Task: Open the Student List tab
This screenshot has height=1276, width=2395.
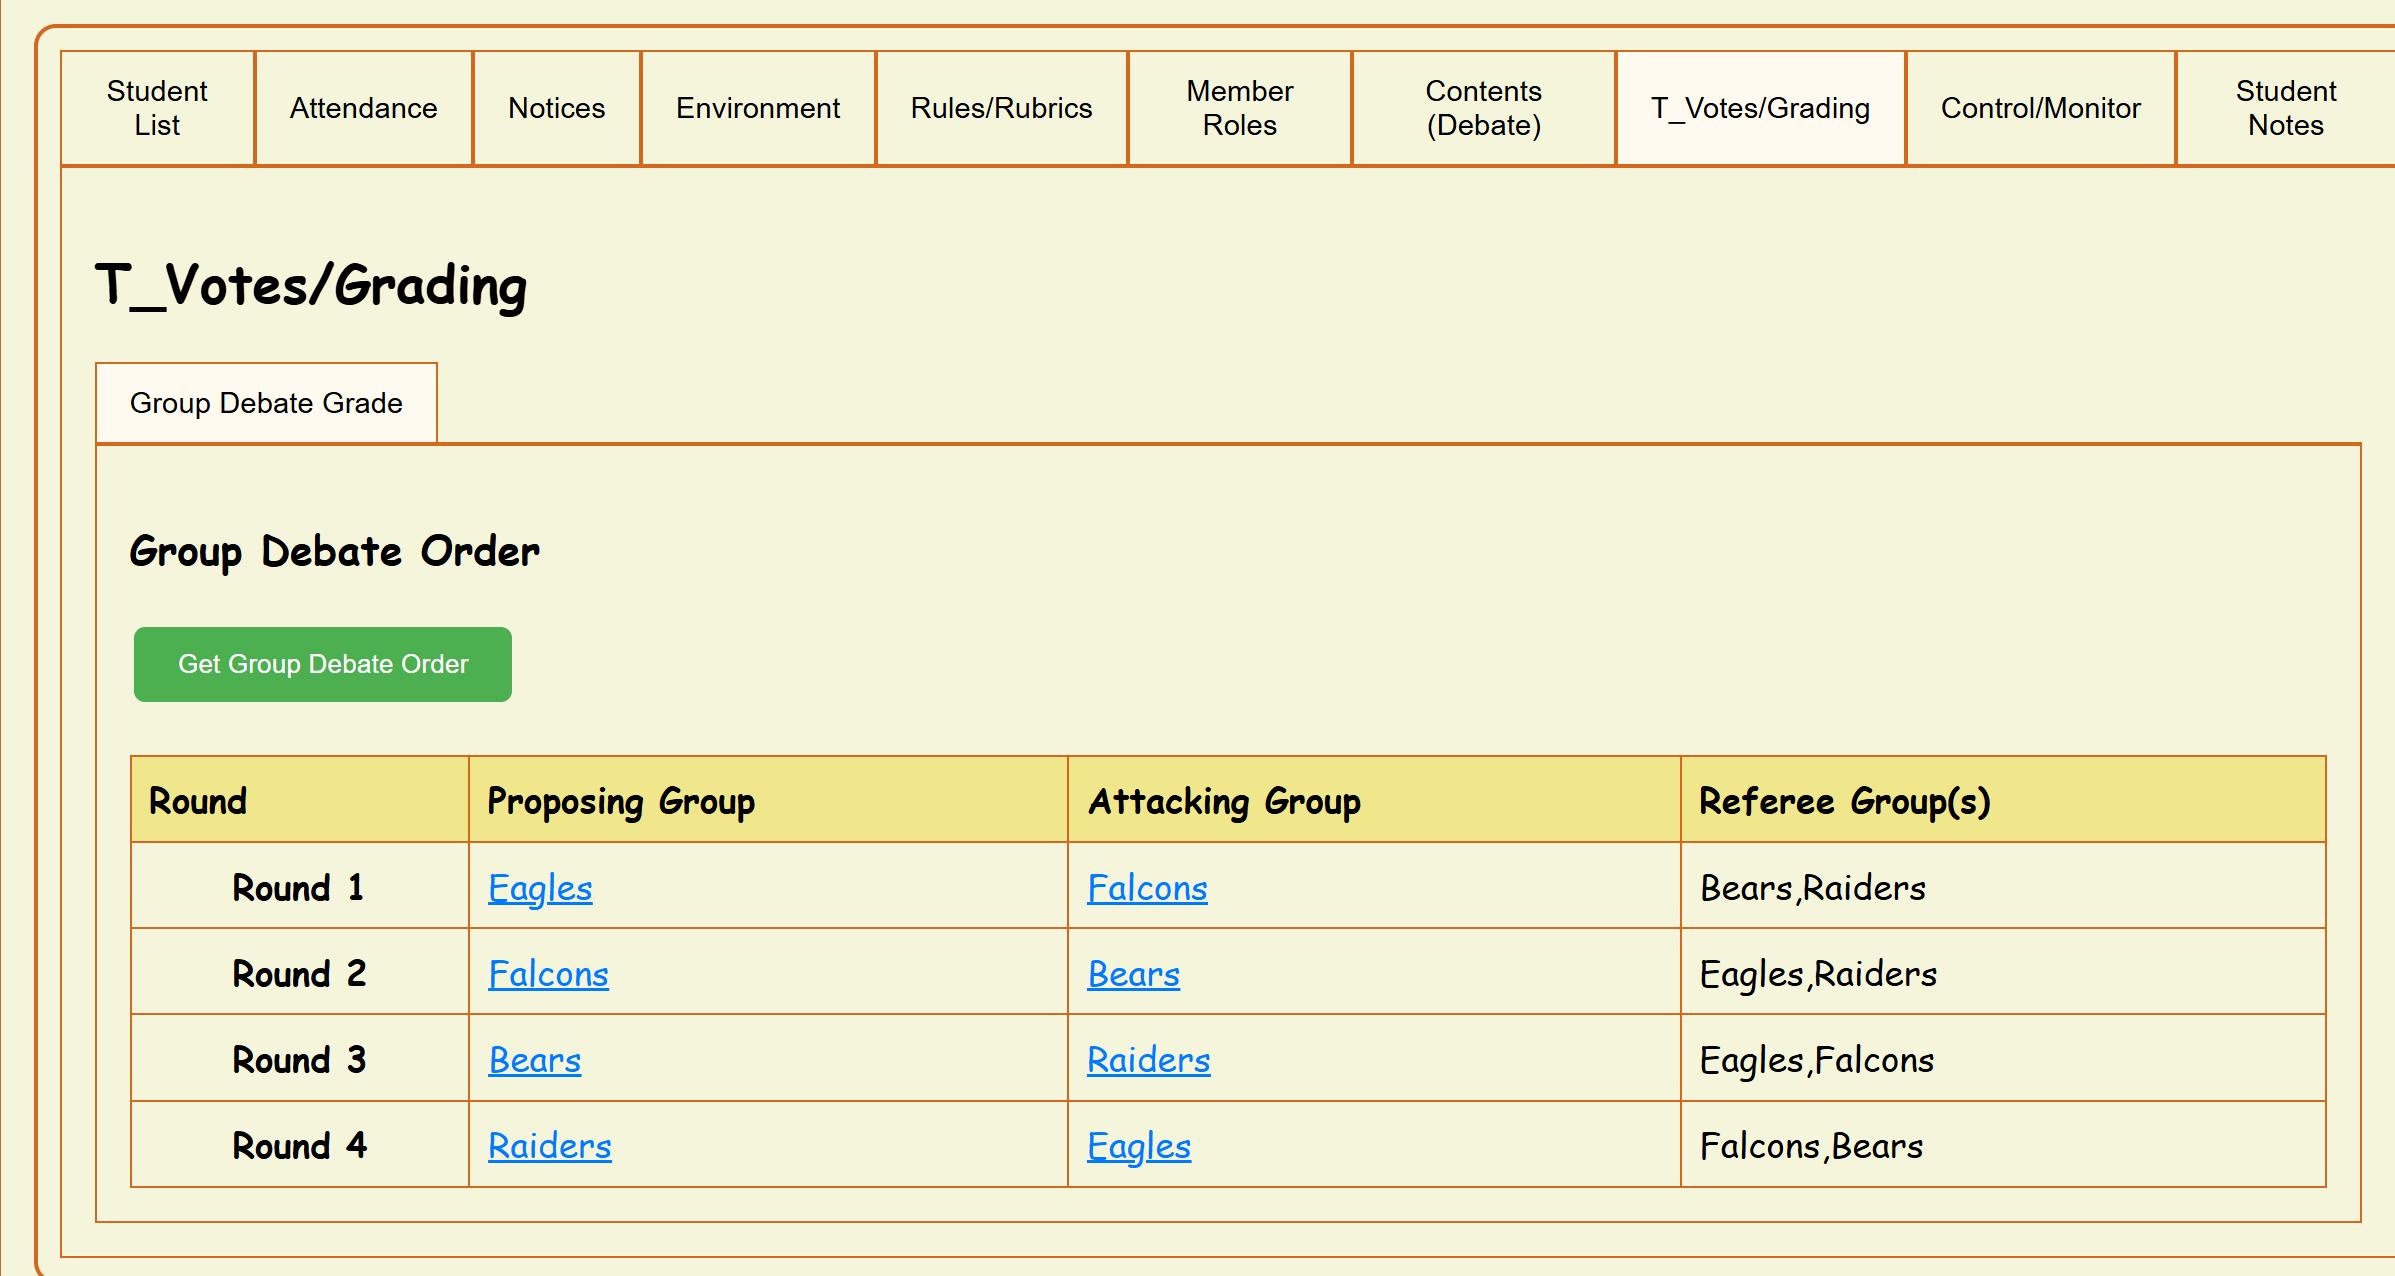Action: coord(157,108)
